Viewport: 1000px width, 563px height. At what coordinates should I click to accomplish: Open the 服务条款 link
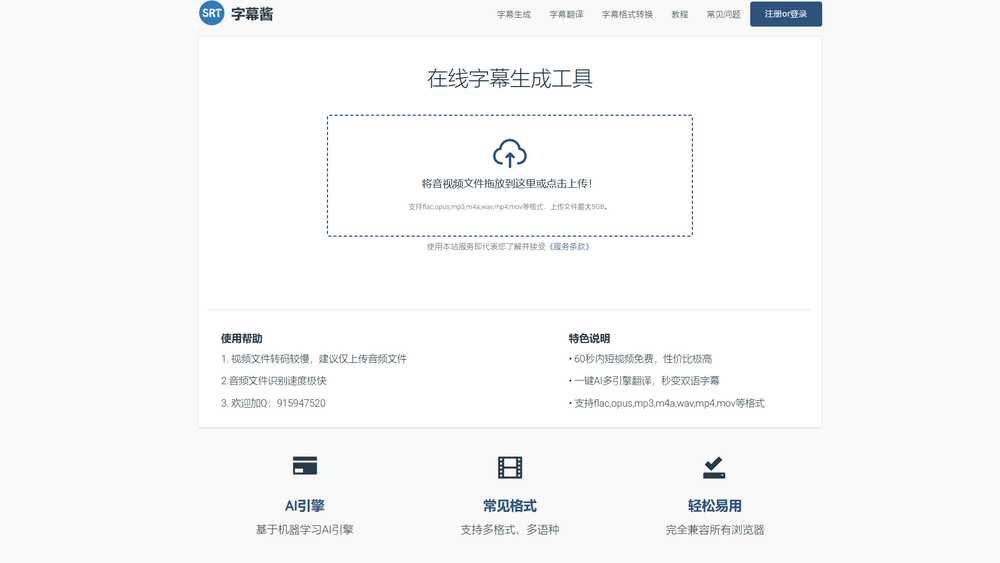570,247
